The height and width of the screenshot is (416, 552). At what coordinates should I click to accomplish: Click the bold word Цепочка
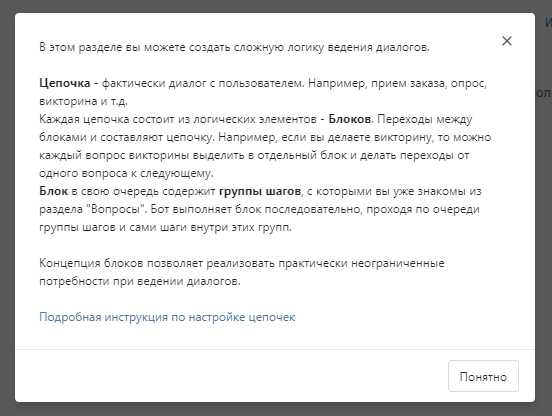(x=65, y=83)
